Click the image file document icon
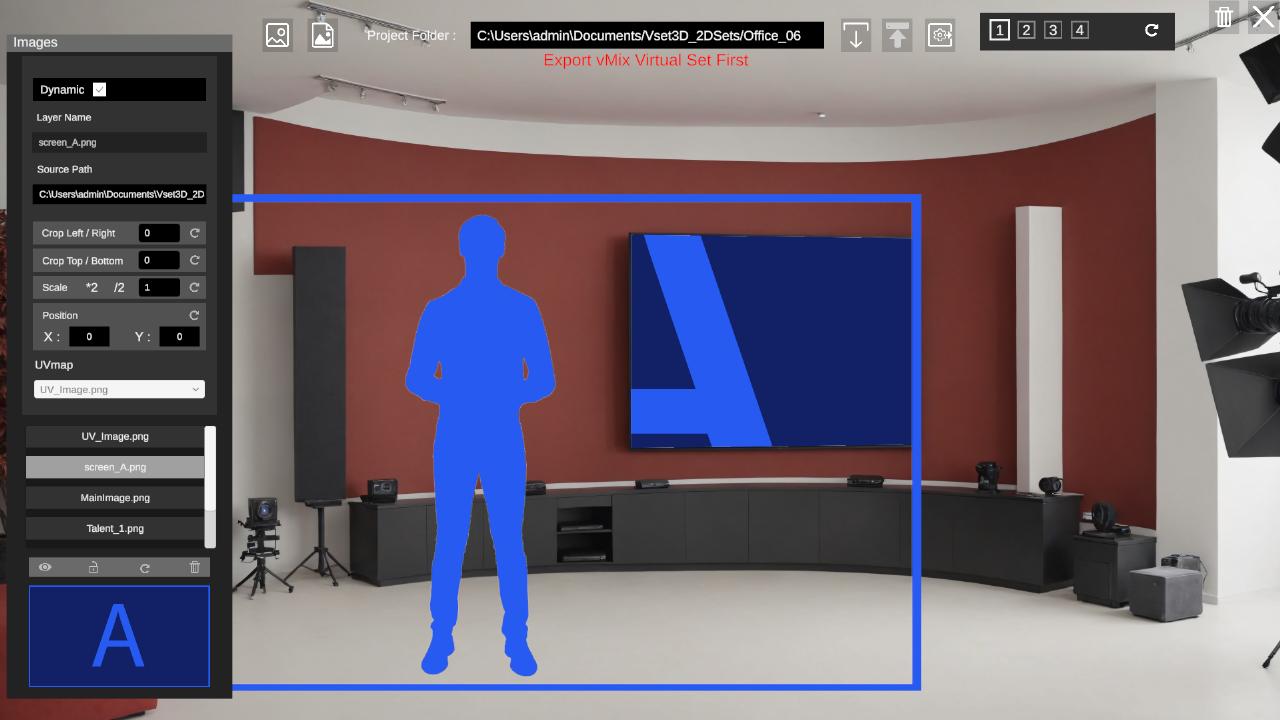 click(x=323, y=35)
